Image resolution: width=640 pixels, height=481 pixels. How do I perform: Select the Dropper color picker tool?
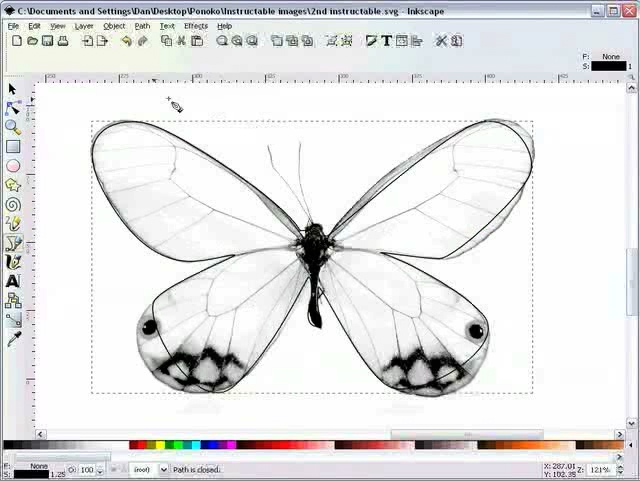click(x=13, y=339)
